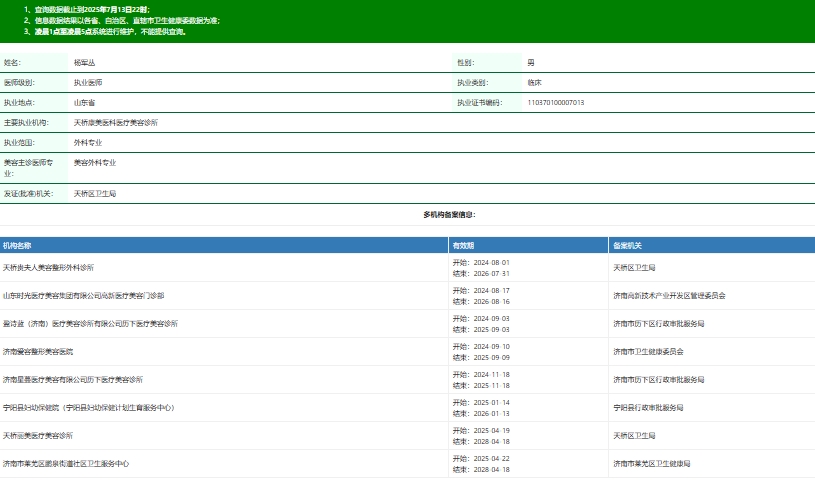Select start date 2024-08-01
This screenshot has width=815, height=483.
(491, 263)
